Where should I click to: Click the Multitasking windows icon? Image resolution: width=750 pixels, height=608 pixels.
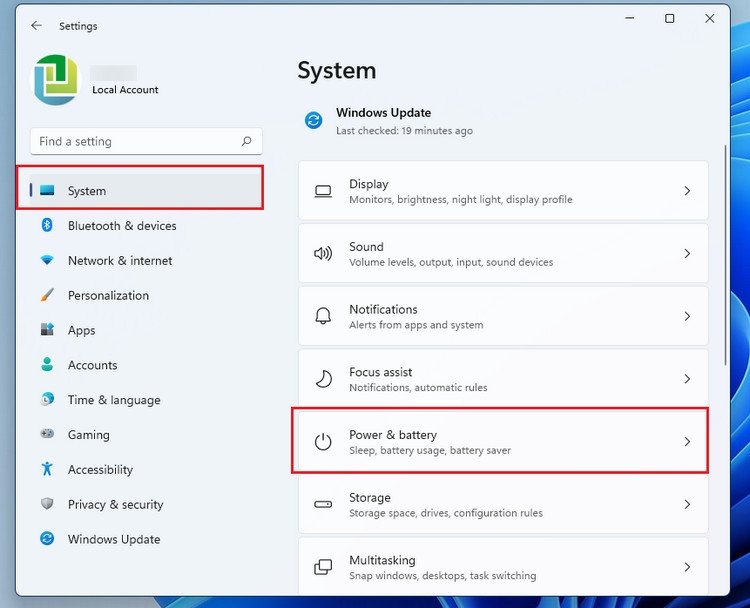[323, 567]
